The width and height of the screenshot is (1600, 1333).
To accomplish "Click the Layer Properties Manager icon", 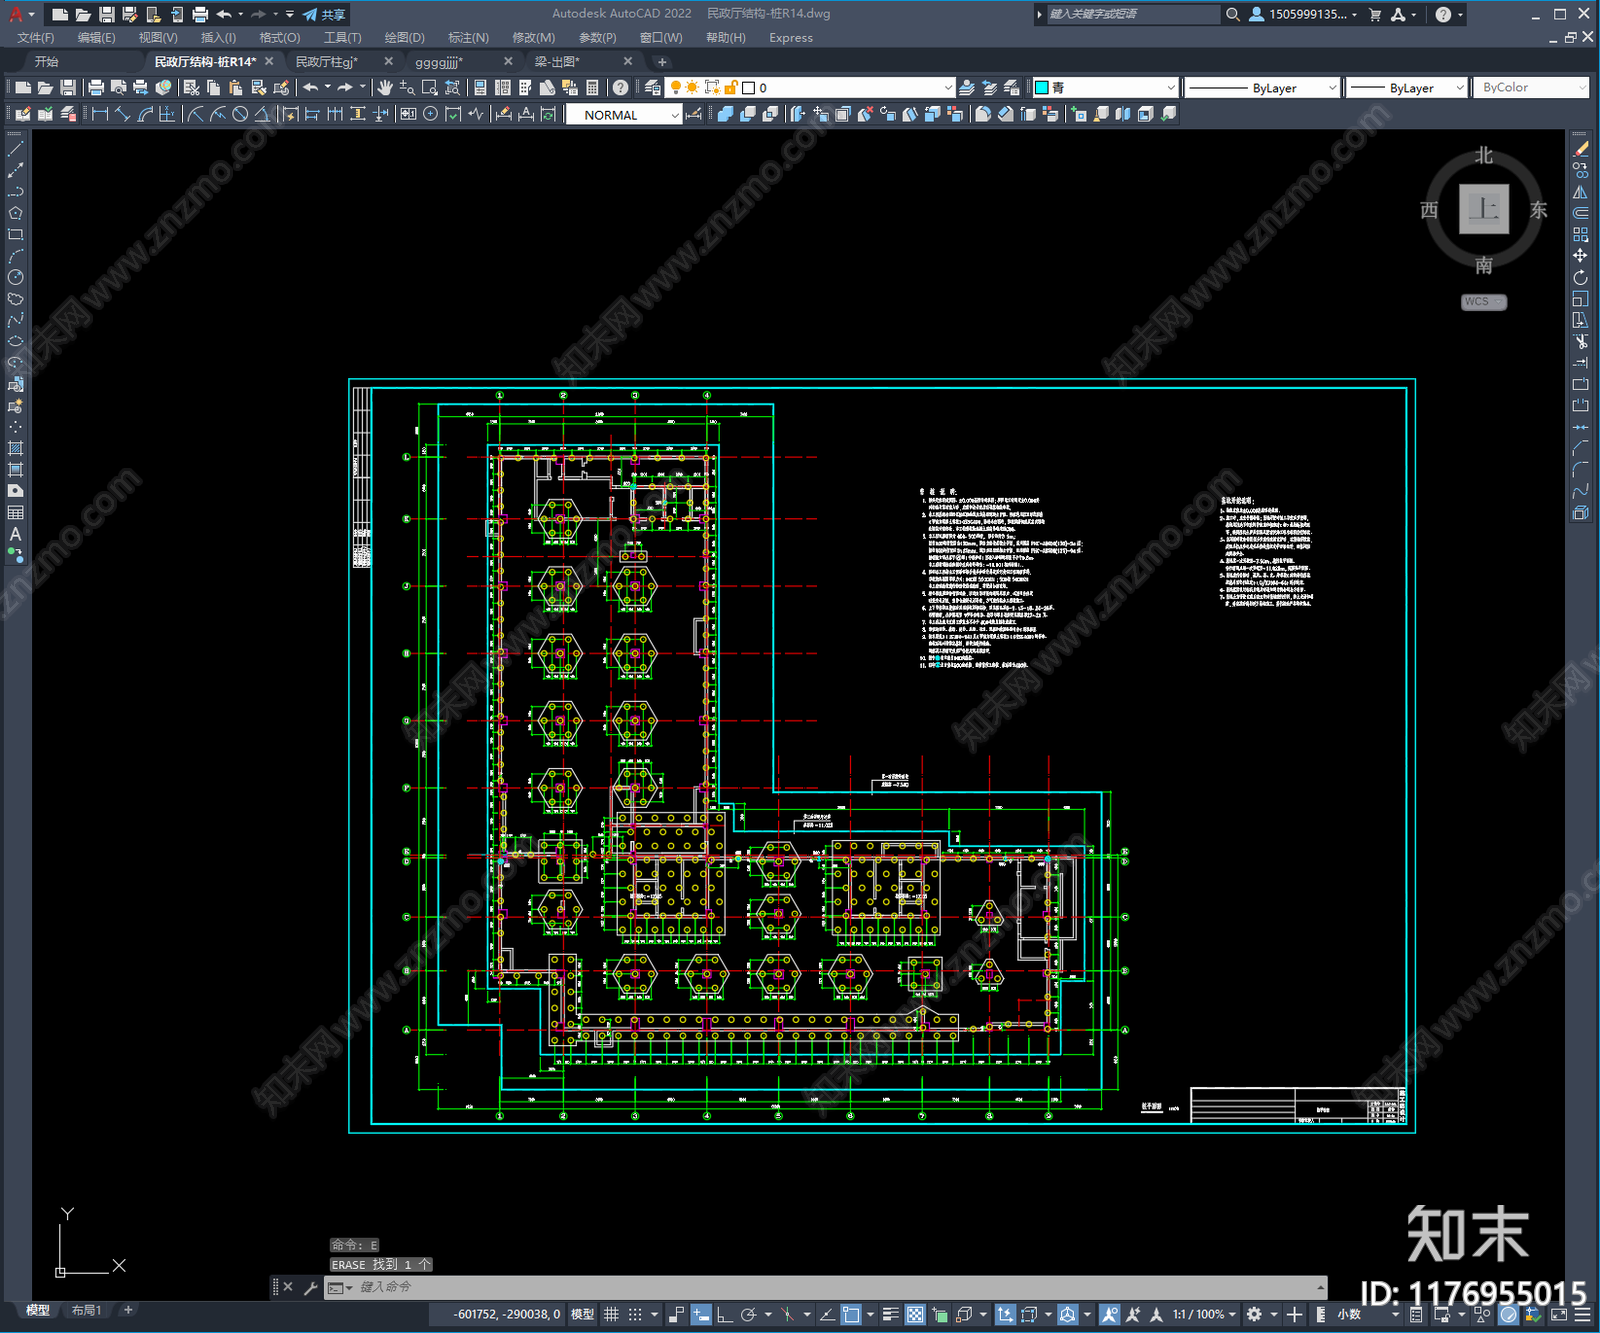I will 653,88.
